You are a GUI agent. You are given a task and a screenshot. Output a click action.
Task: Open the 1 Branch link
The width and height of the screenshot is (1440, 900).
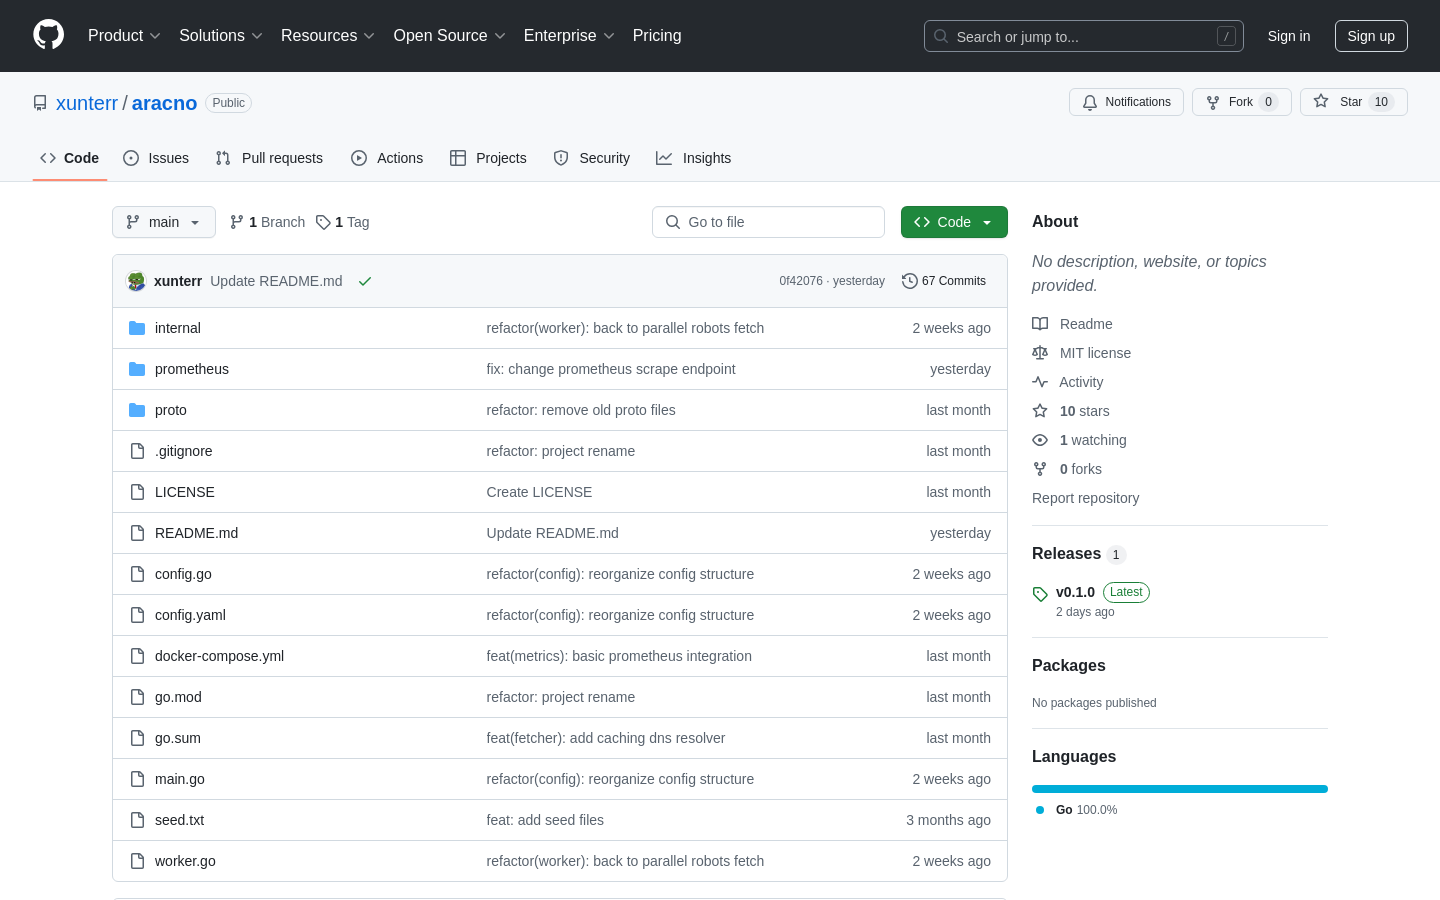click(x=267, y=222)
